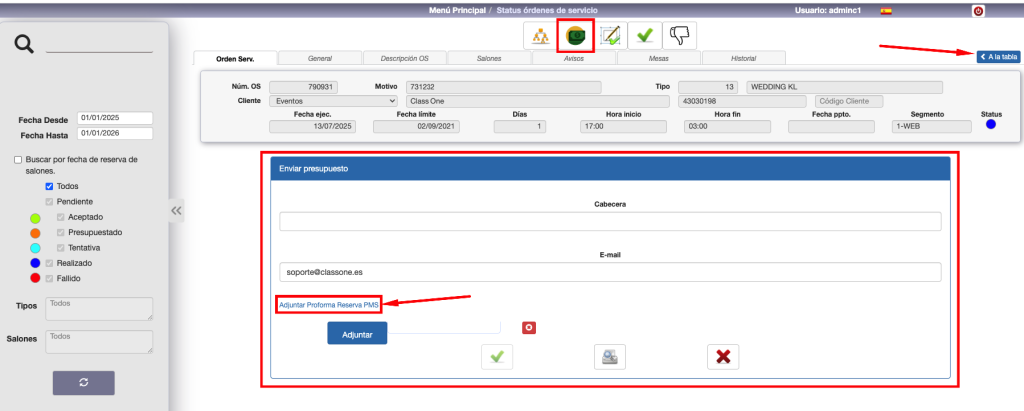This screenshot has height=411, width=1024.
Task: Click the red remove attachment icon
Action: [529, 327]
